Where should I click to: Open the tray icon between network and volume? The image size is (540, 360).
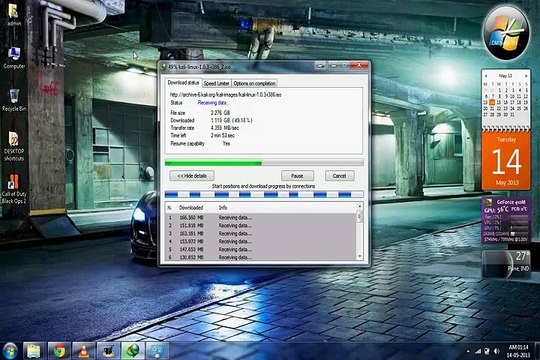click(x=487, y=352)
